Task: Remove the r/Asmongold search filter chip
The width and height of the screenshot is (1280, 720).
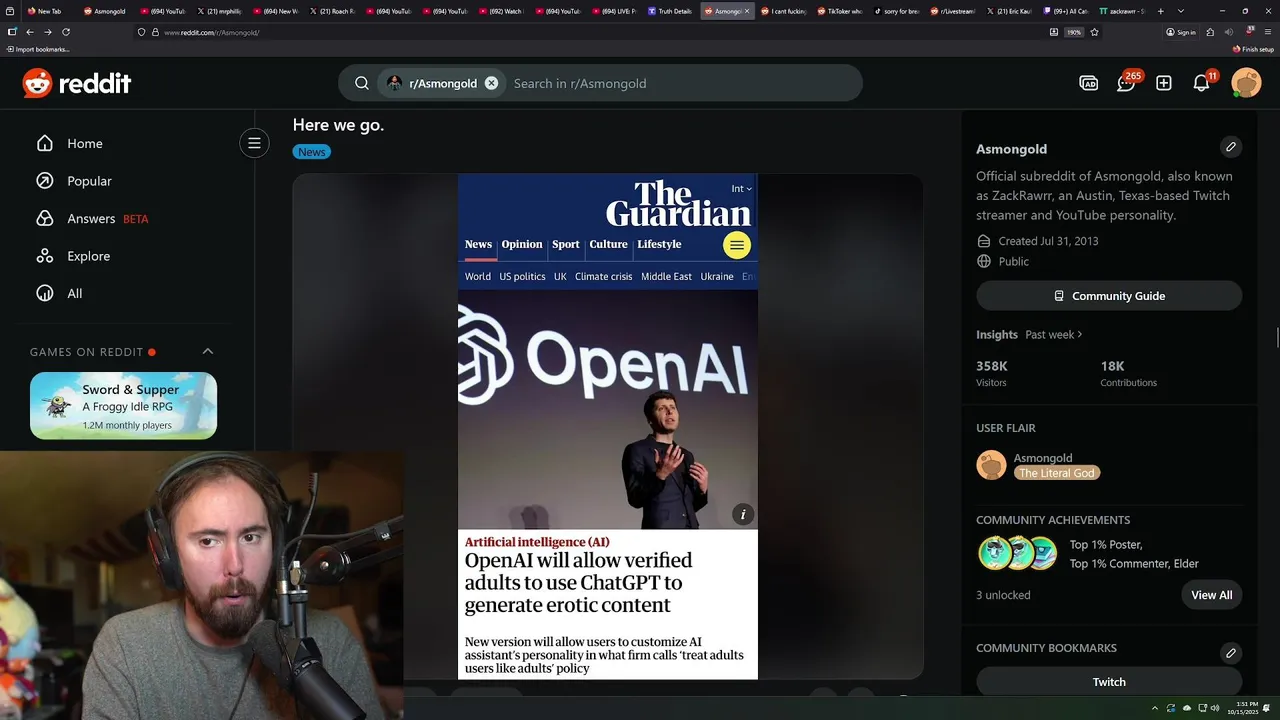Action: [491, 83]
